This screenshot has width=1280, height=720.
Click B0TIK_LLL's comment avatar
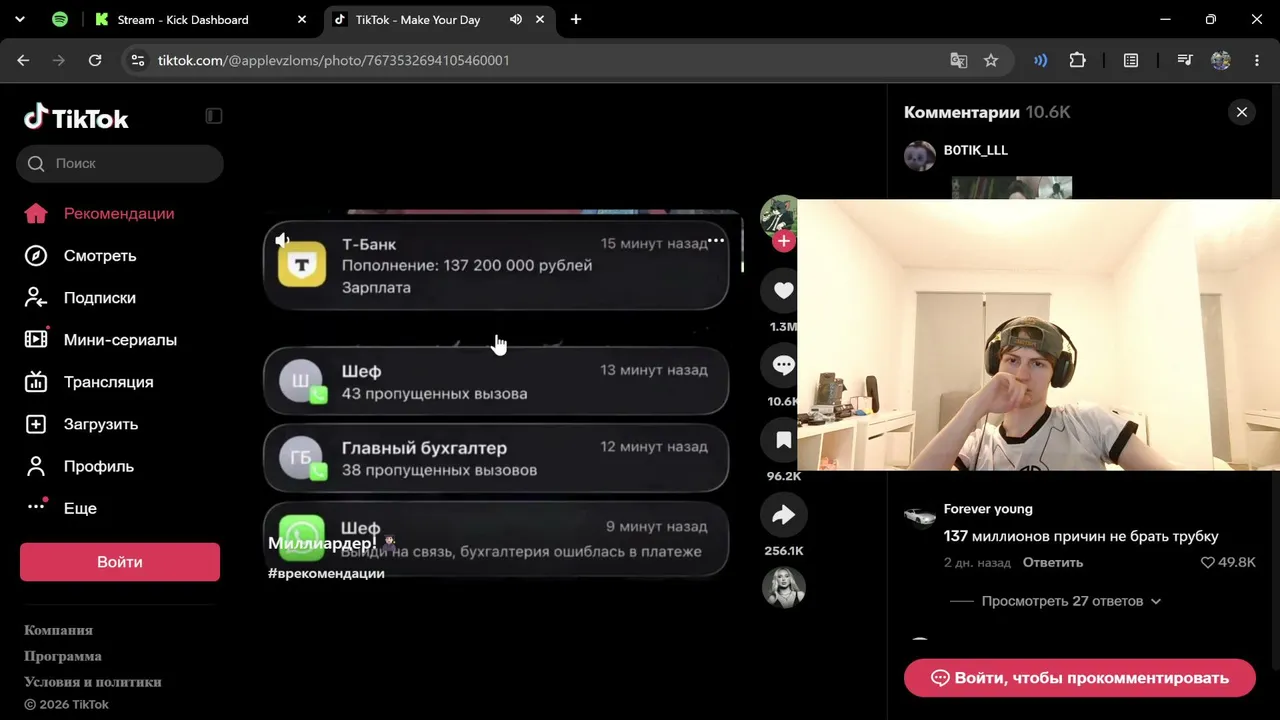tap(920, 156)
